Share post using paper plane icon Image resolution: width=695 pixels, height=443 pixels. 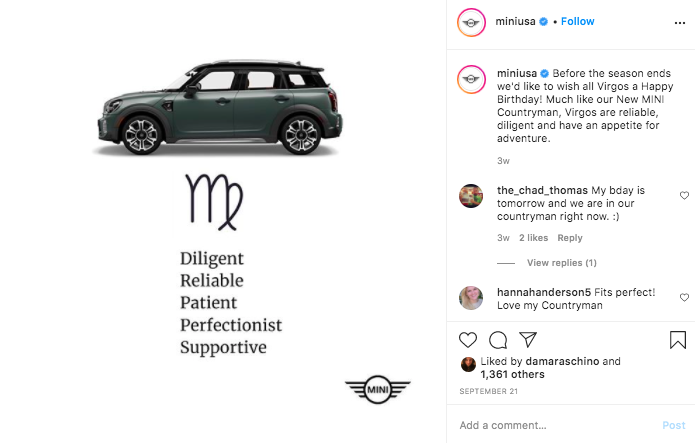coord(528,340)
